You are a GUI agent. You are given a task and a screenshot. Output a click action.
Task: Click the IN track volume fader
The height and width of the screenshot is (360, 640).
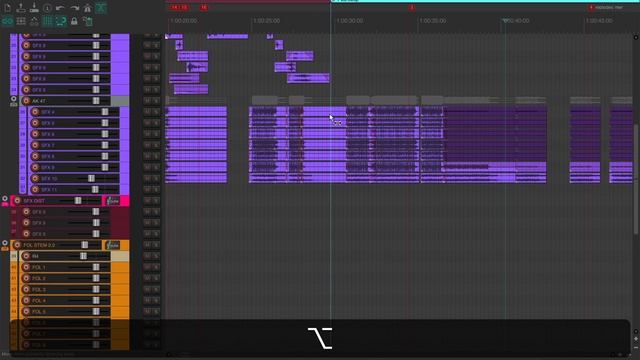click(x=83, y=256)
